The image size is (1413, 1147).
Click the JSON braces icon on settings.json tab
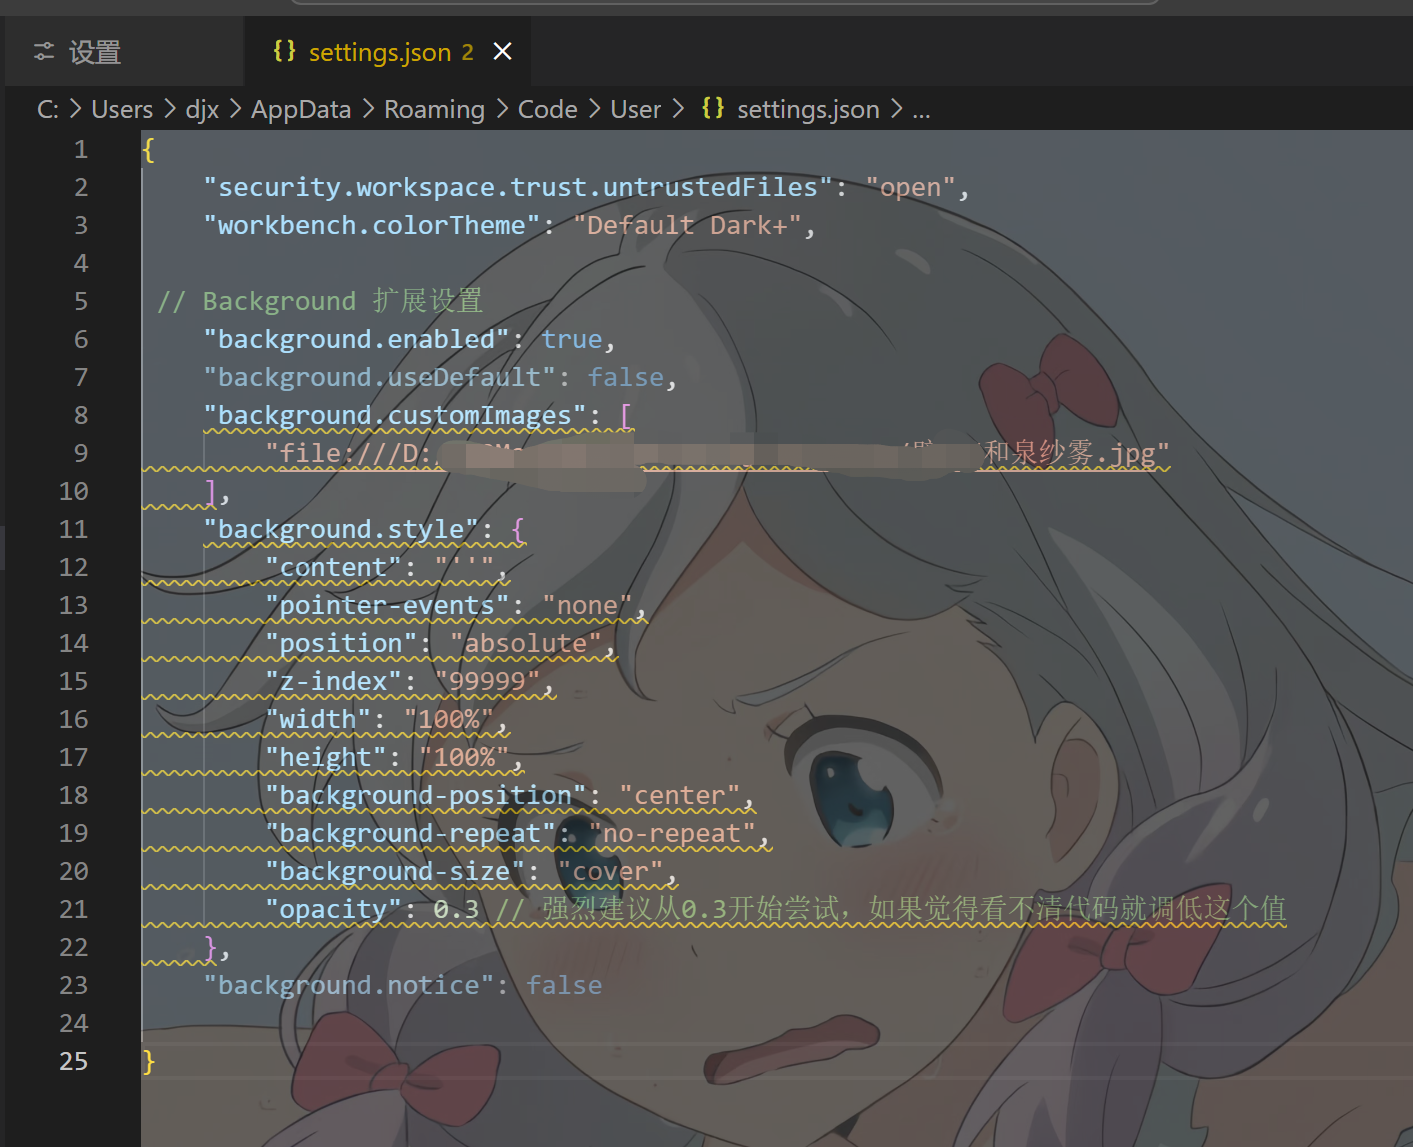(284, 51)
